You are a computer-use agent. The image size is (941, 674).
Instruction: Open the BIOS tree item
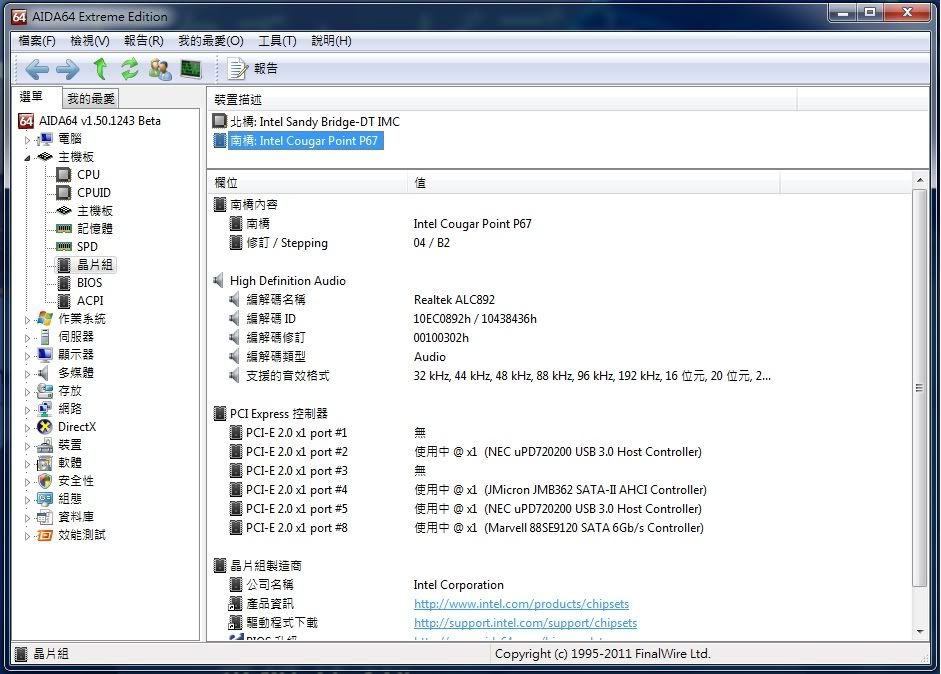89,283
